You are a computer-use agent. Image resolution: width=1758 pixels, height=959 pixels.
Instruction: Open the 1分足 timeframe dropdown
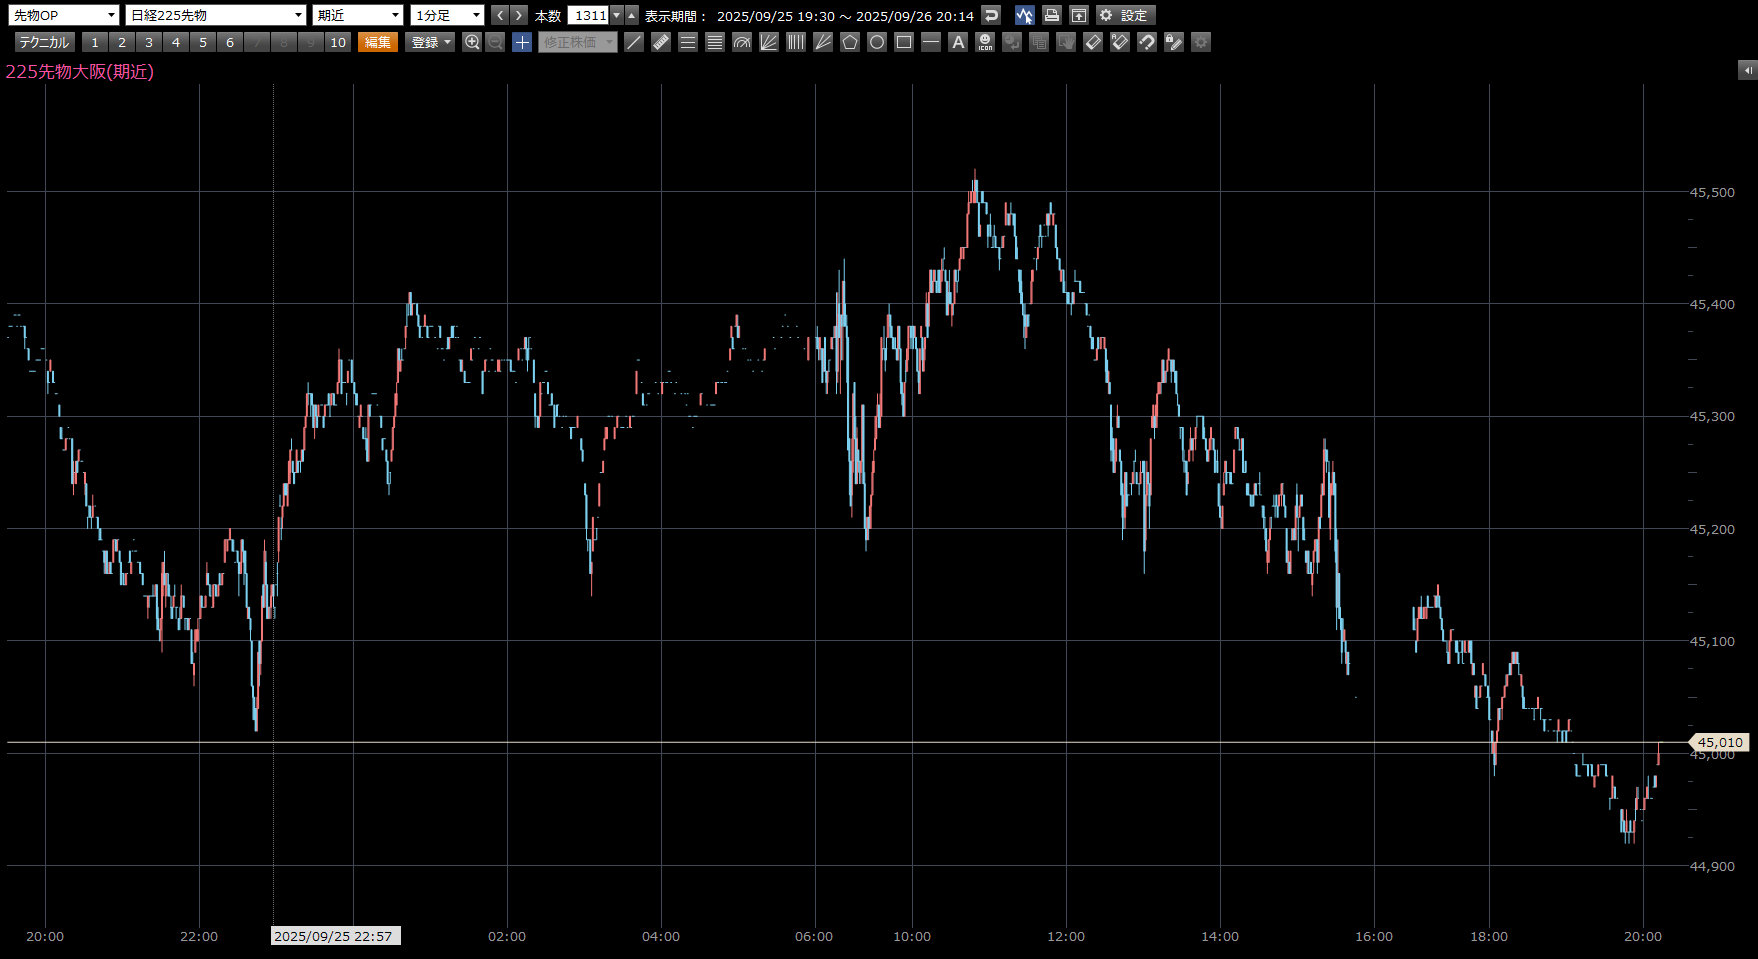tap(448, 15)
